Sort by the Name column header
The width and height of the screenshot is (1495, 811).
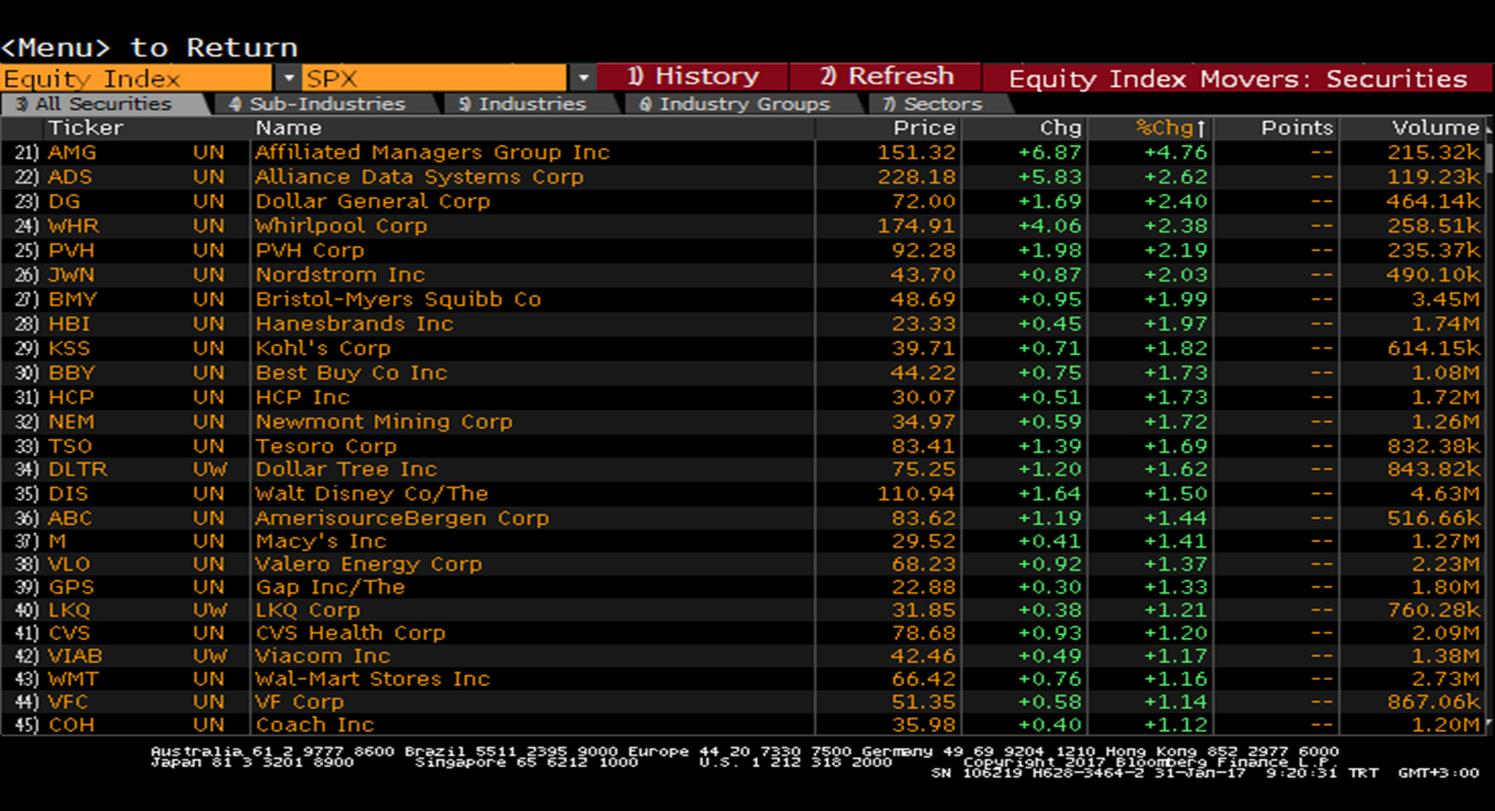pyautogui.click(x=288, y=128)
